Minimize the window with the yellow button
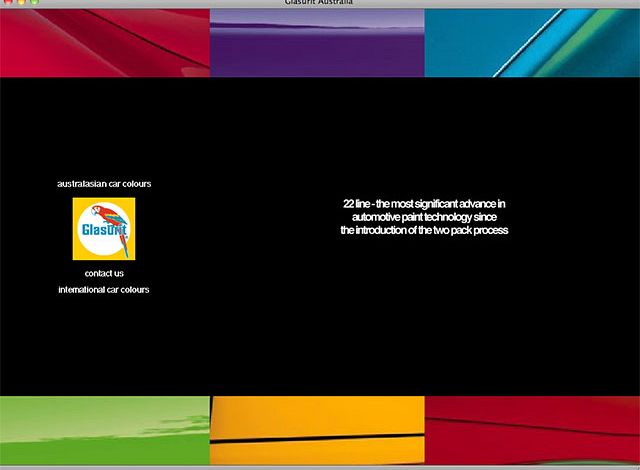This screenshot has width=640, height=470. (22, 3)
